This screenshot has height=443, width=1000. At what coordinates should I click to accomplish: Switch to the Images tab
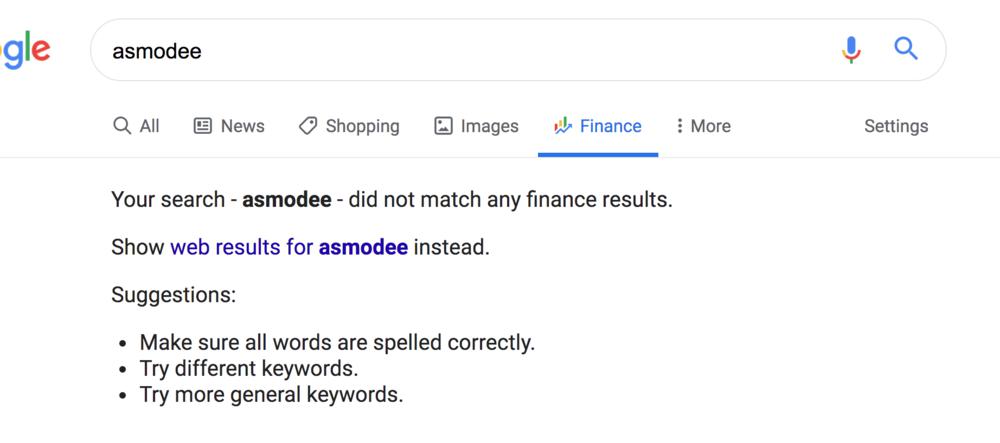(x=489, y=126)
